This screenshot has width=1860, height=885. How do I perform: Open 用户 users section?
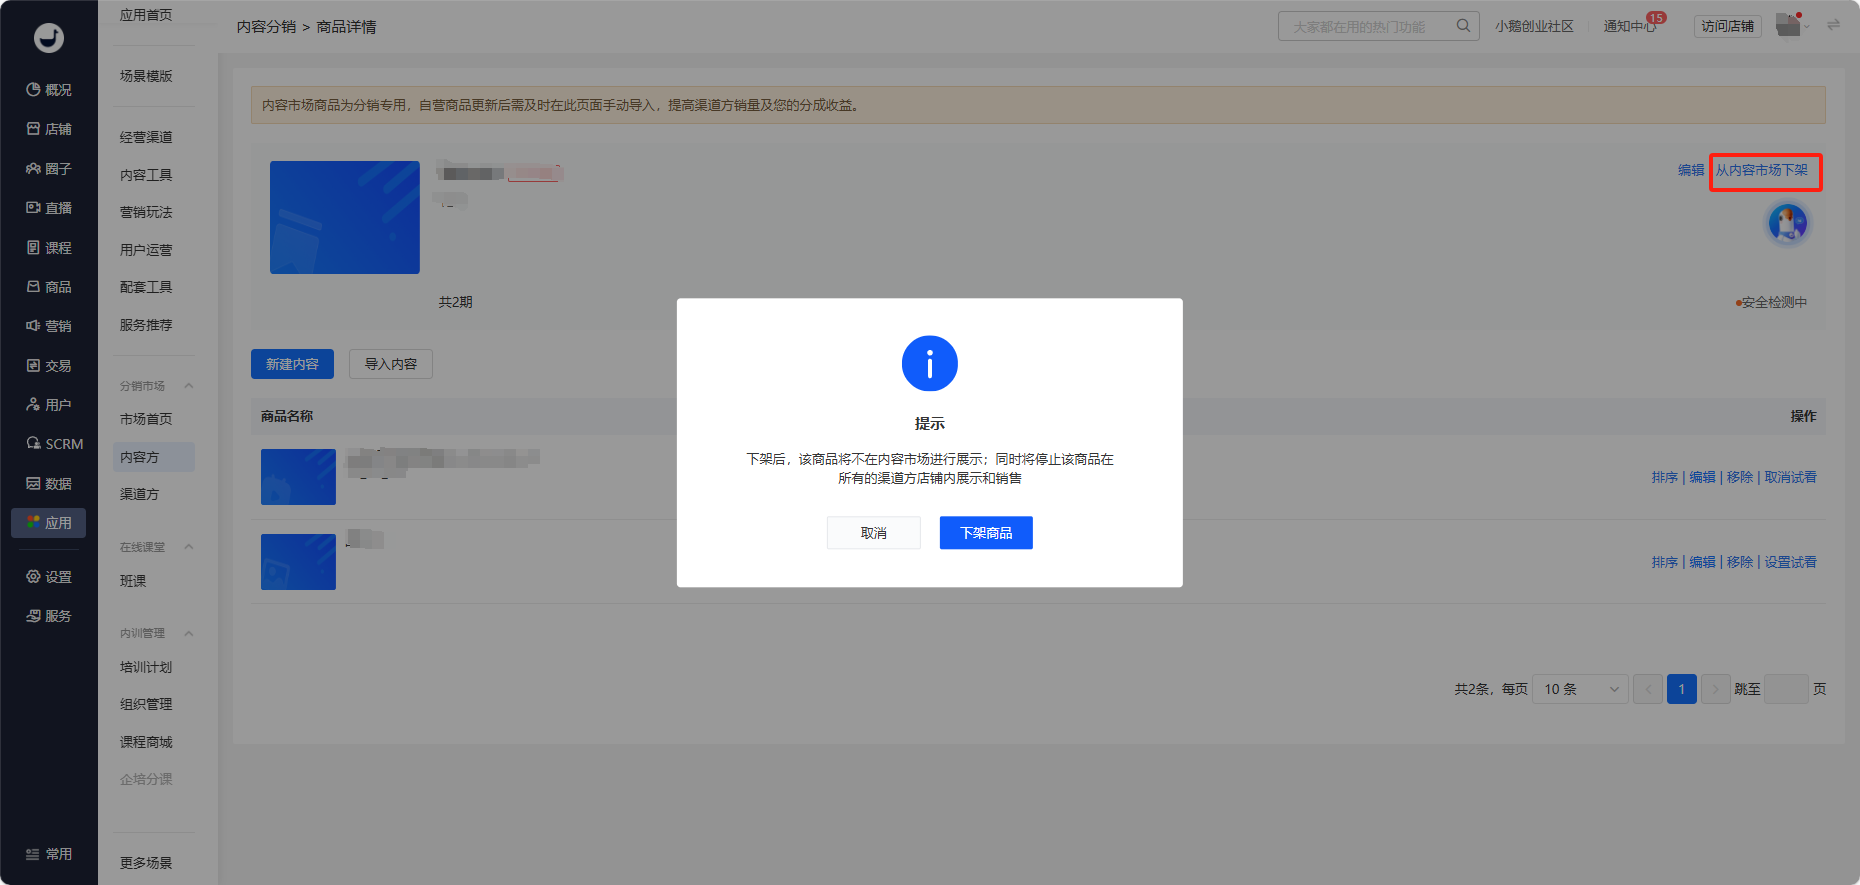49,405
